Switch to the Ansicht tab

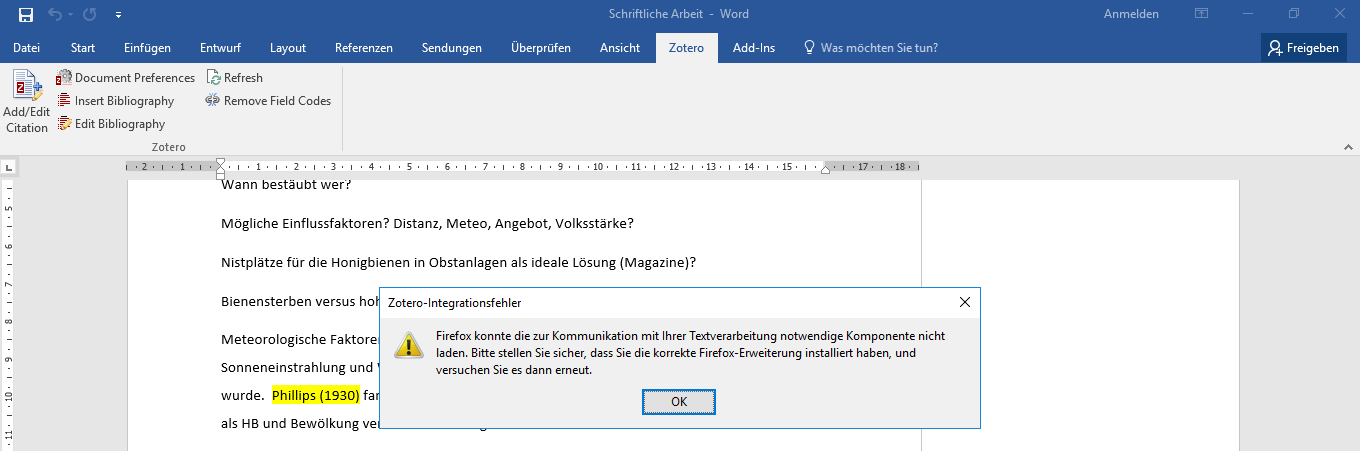pyautogui.click(x=620, y=47)
